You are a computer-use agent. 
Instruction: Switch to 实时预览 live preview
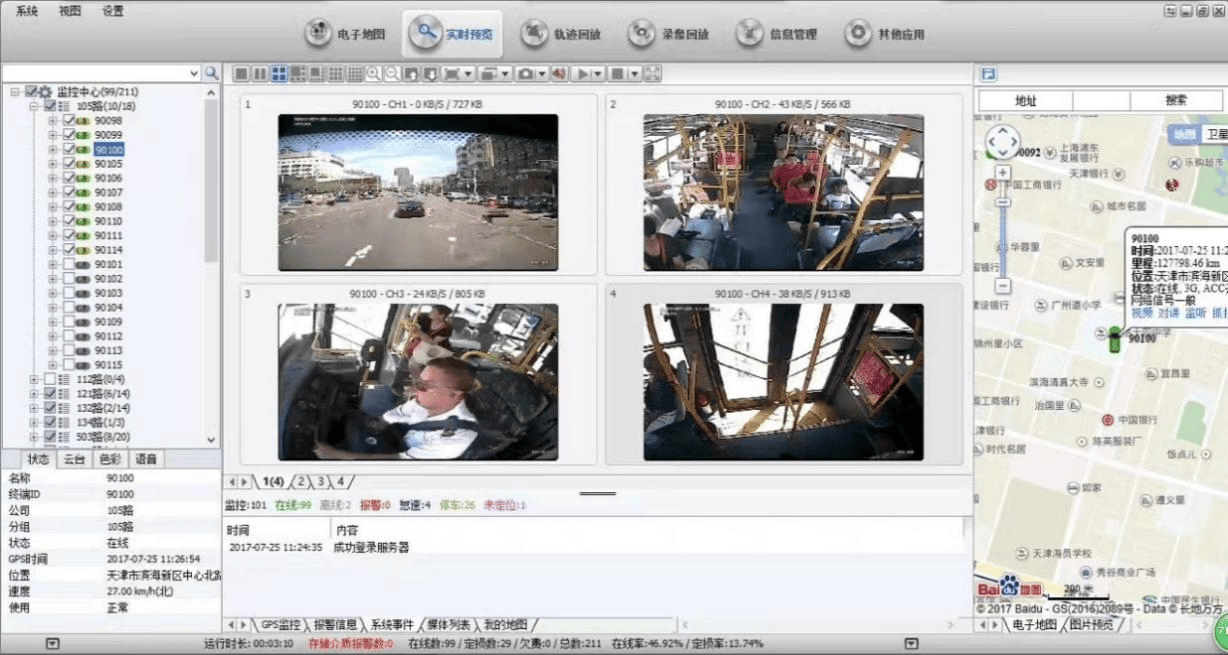click(x=454, y=34)
